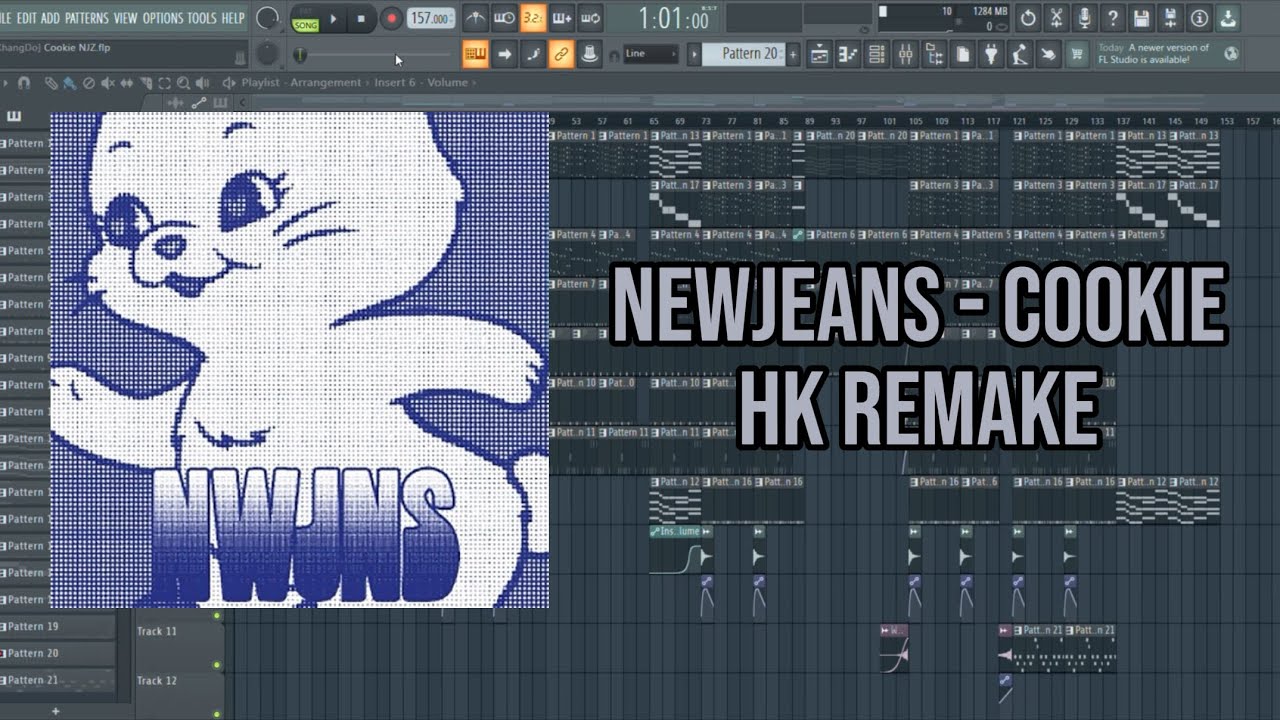The width and height of the screenshot is (1280, 720).
Task: Open the ADD menu
Action: (50, 18)
